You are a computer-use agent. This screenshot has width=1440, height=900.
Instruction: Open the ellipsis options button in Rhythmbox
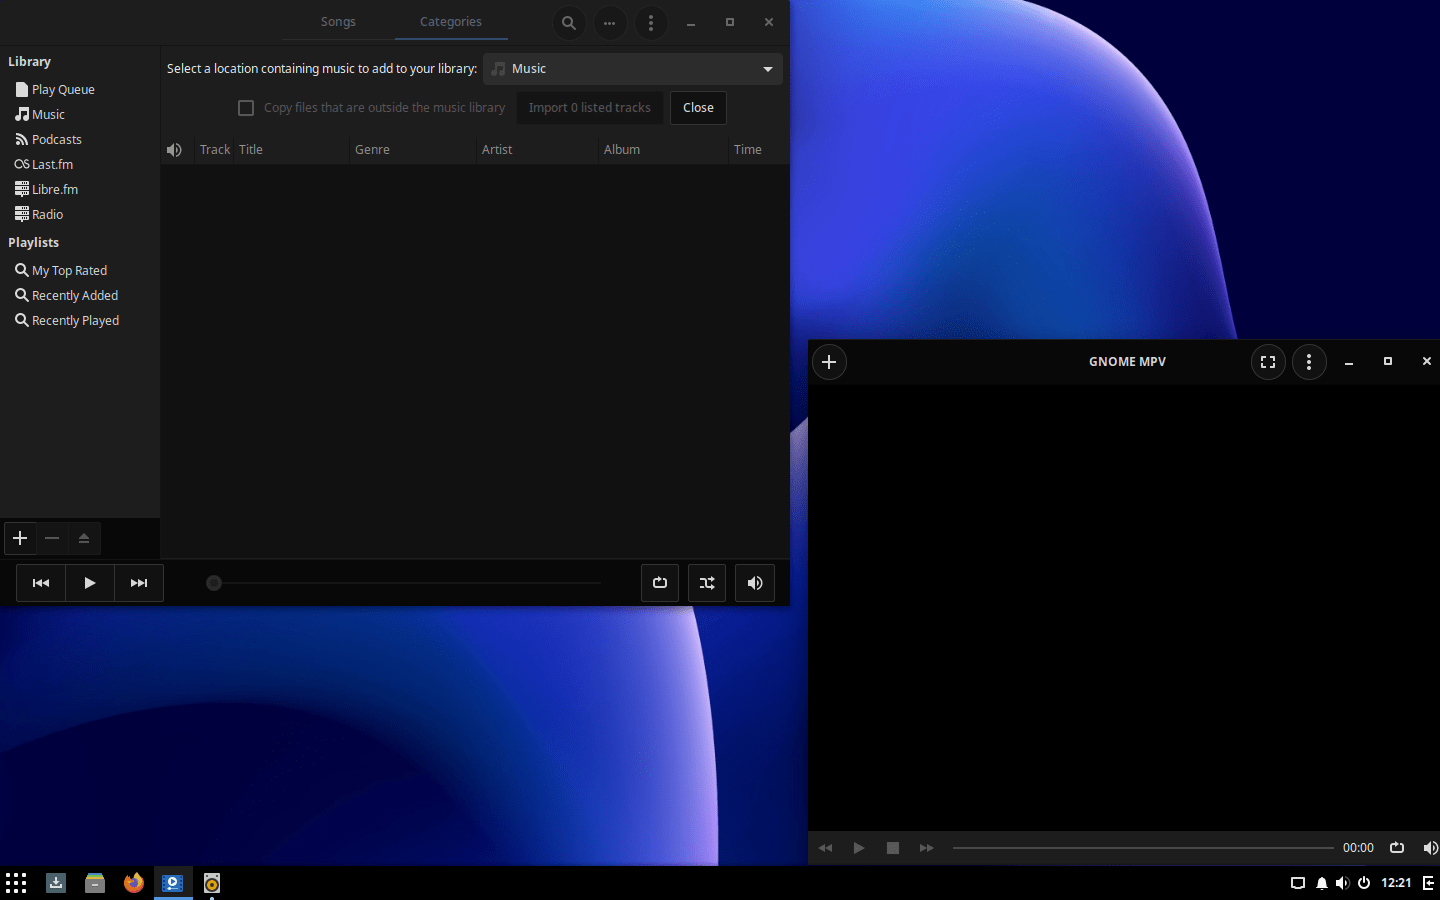pos(609,22)
